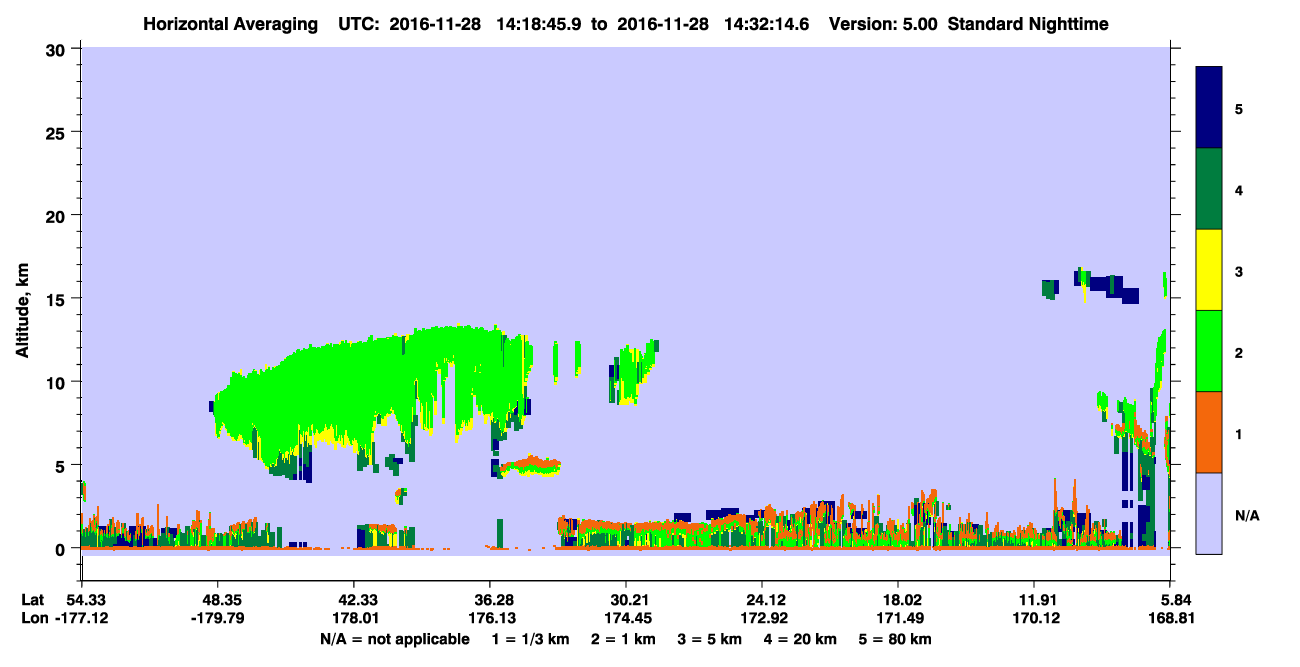Image resolution: width=1300 pixels, height=667 pixels.
Task: Click longitude value -177.12
Action: 82,619
